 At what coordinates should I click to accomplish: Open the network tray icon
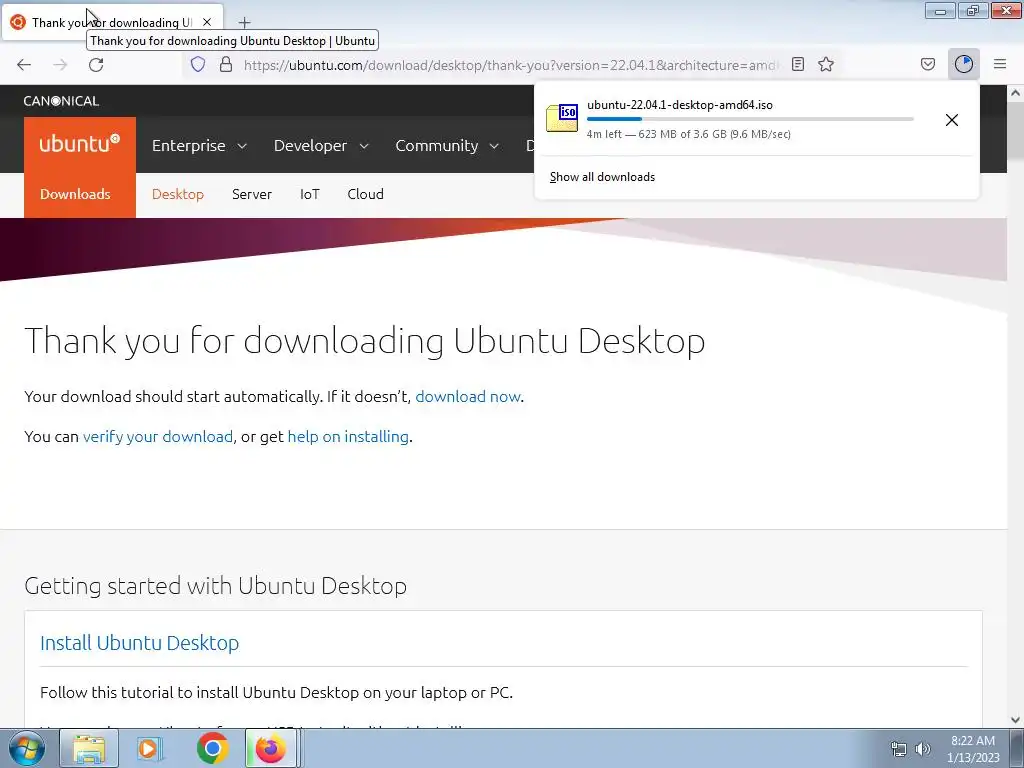(899, 749)
